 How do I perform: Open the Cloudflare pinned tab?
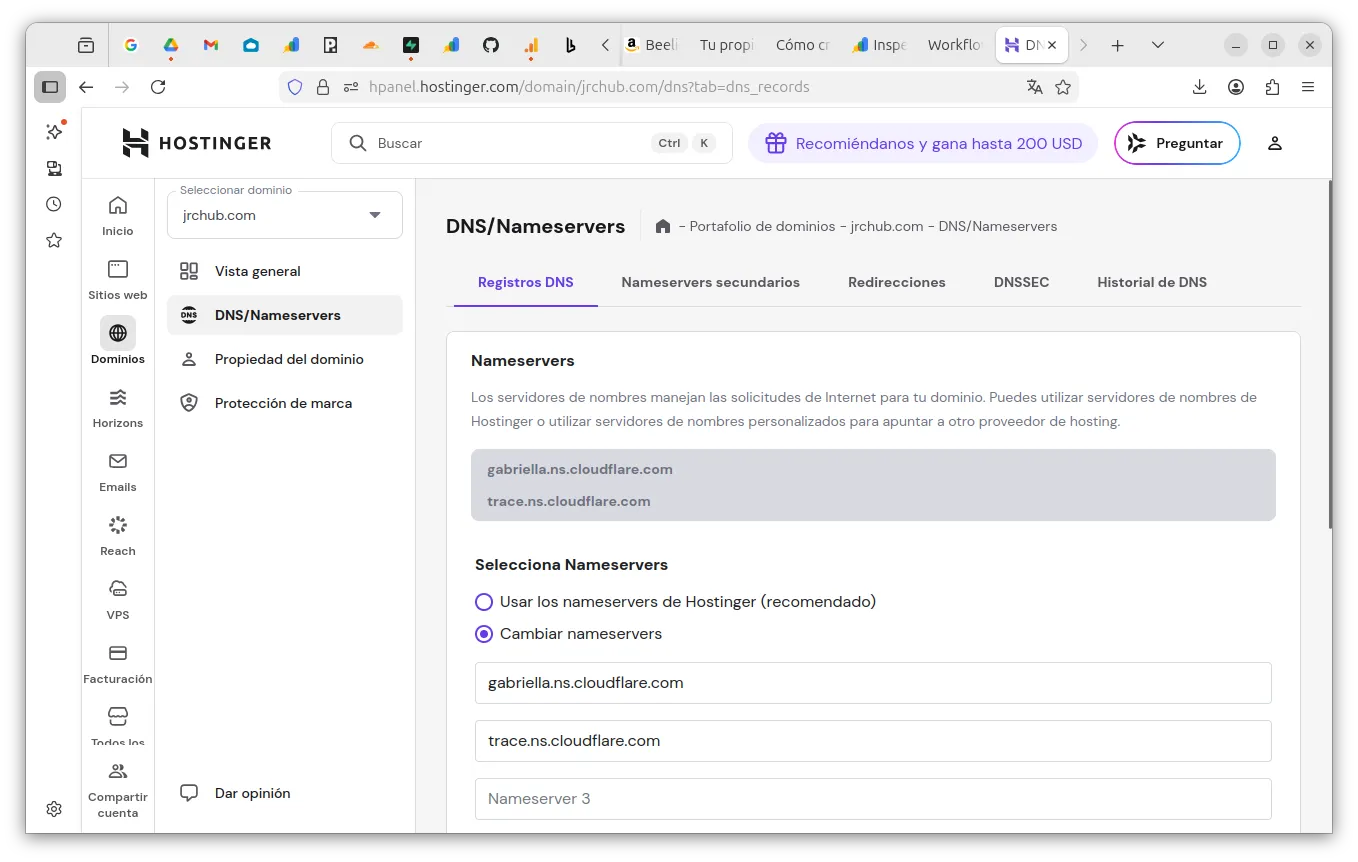click(371, 45)
